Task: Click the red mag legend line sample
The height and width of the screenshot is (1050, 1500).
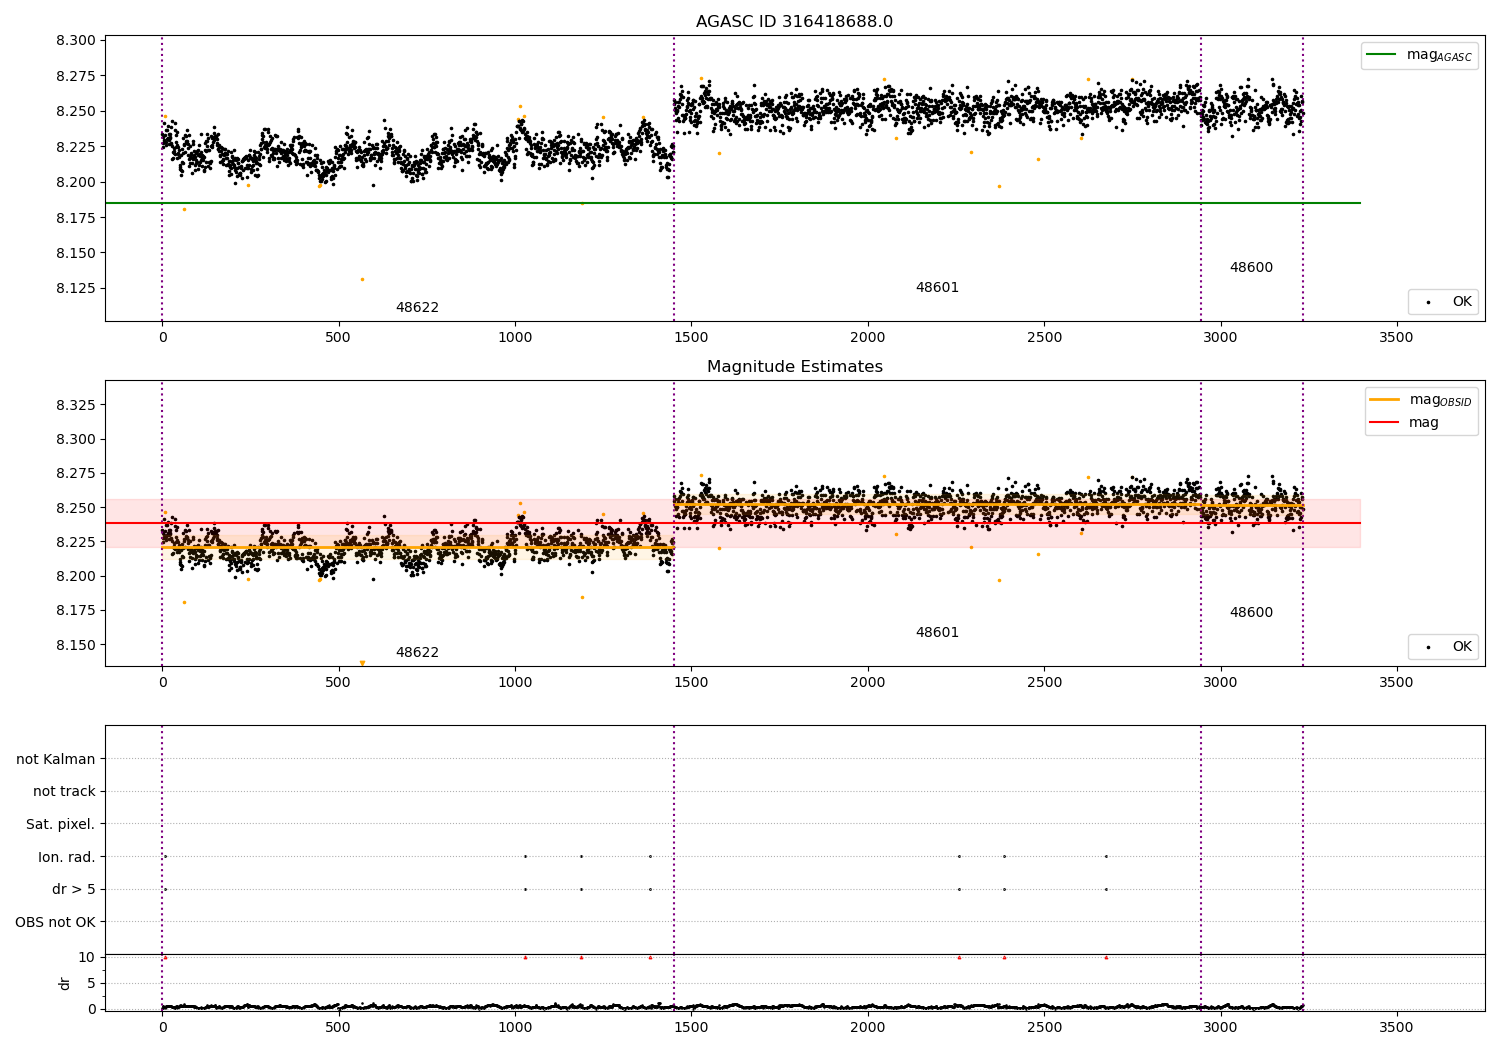Action: pos(1385,422)
